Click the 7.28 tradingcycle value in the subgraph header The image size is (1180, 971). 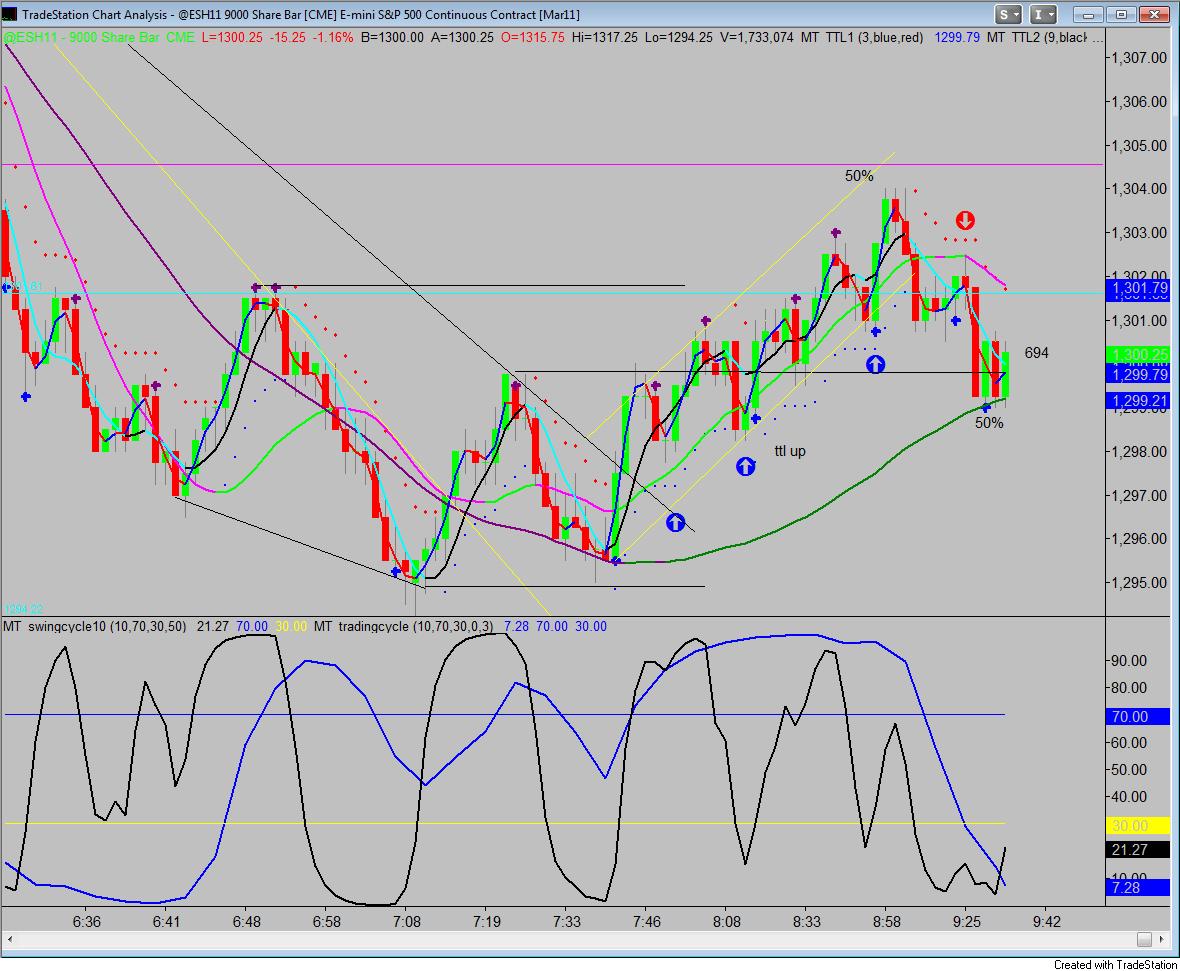point(516,626)
